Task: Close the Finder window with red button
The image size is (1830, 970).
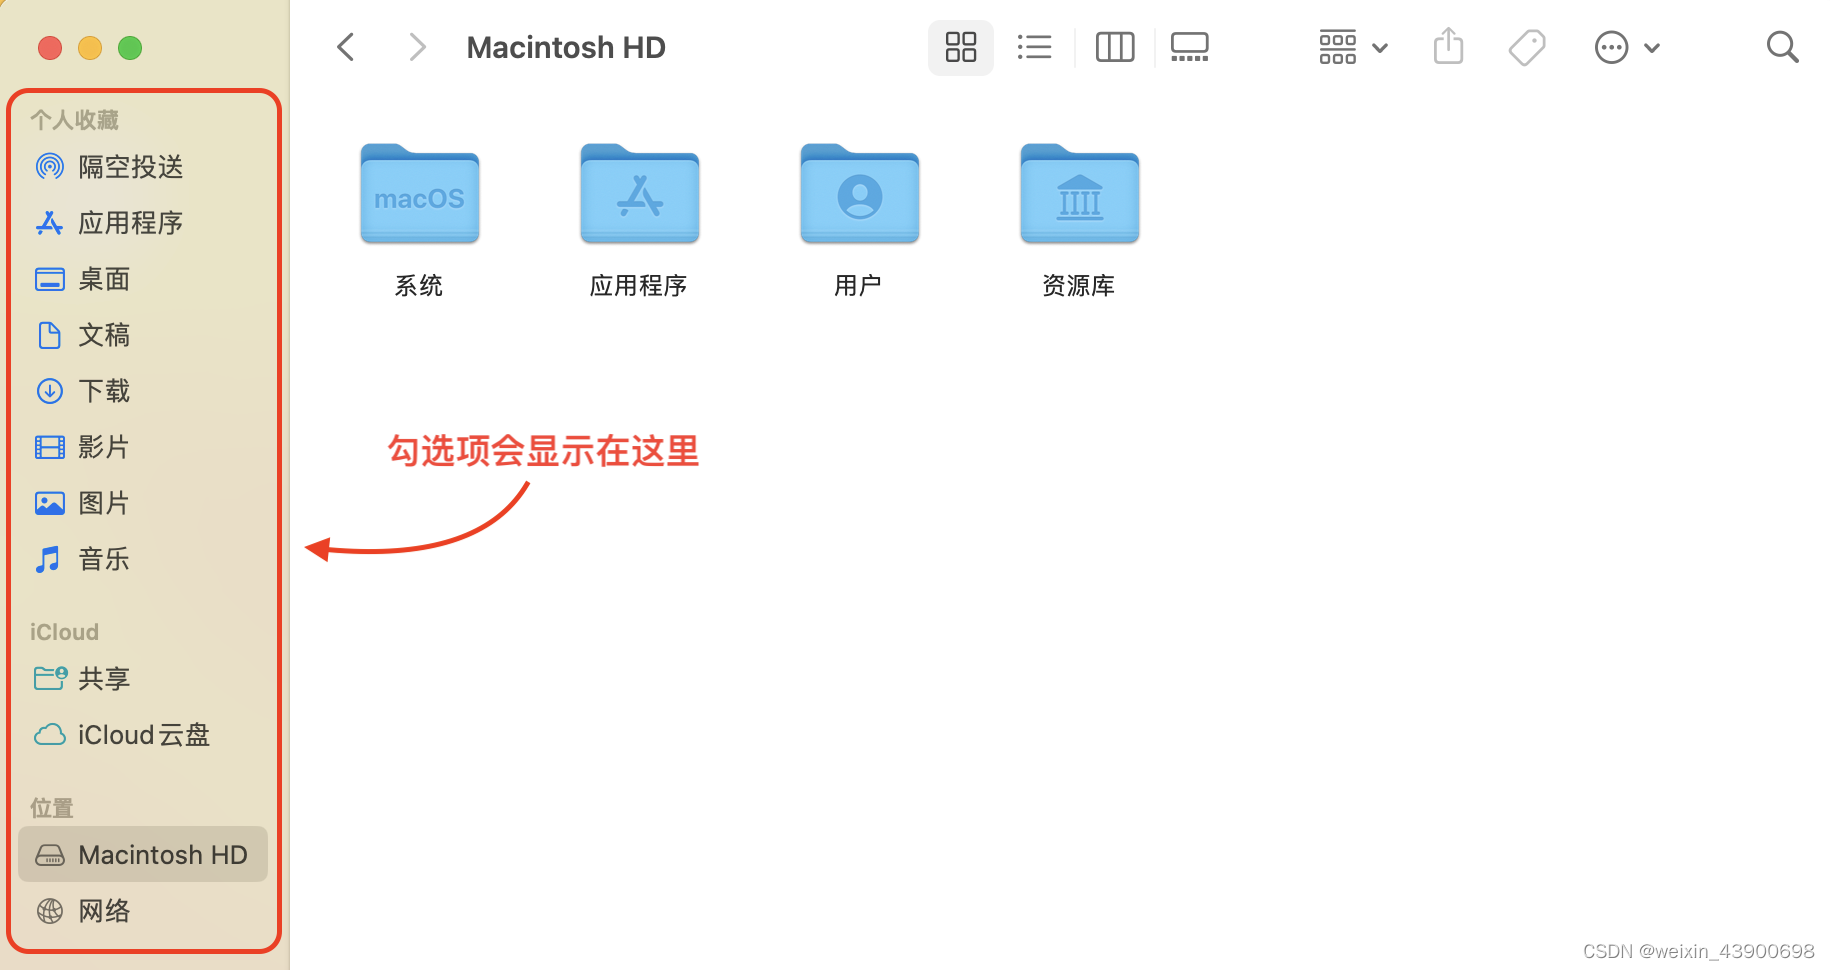Action: (x=50, y=48)
